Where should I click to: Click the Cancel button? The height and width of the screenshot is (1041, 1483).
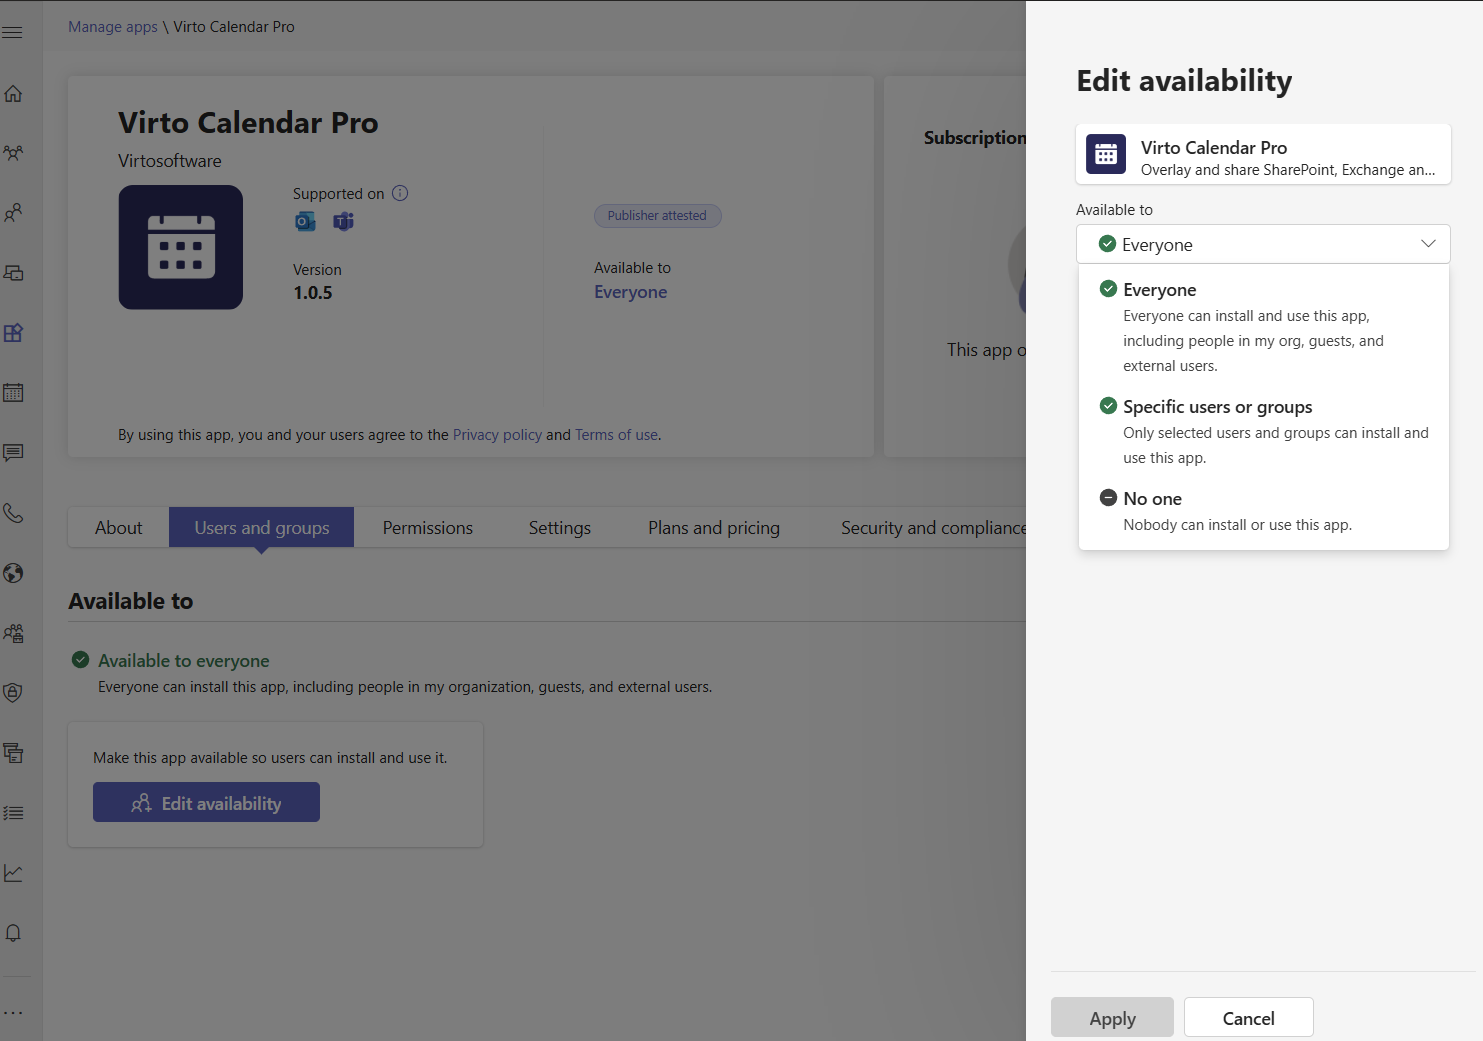pyautogui.click(x=1248, y=1018)
